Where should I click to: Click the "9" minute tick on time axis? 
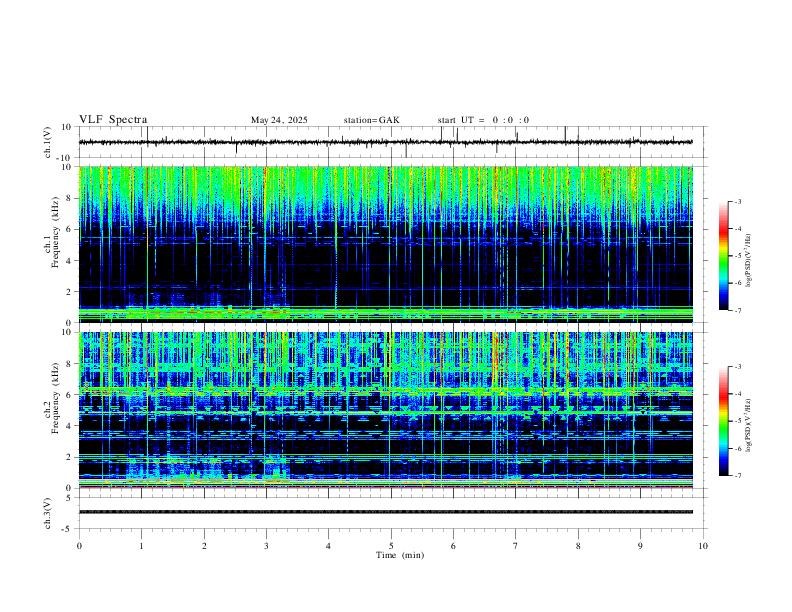pyautogui.click(x=640, y=546)
